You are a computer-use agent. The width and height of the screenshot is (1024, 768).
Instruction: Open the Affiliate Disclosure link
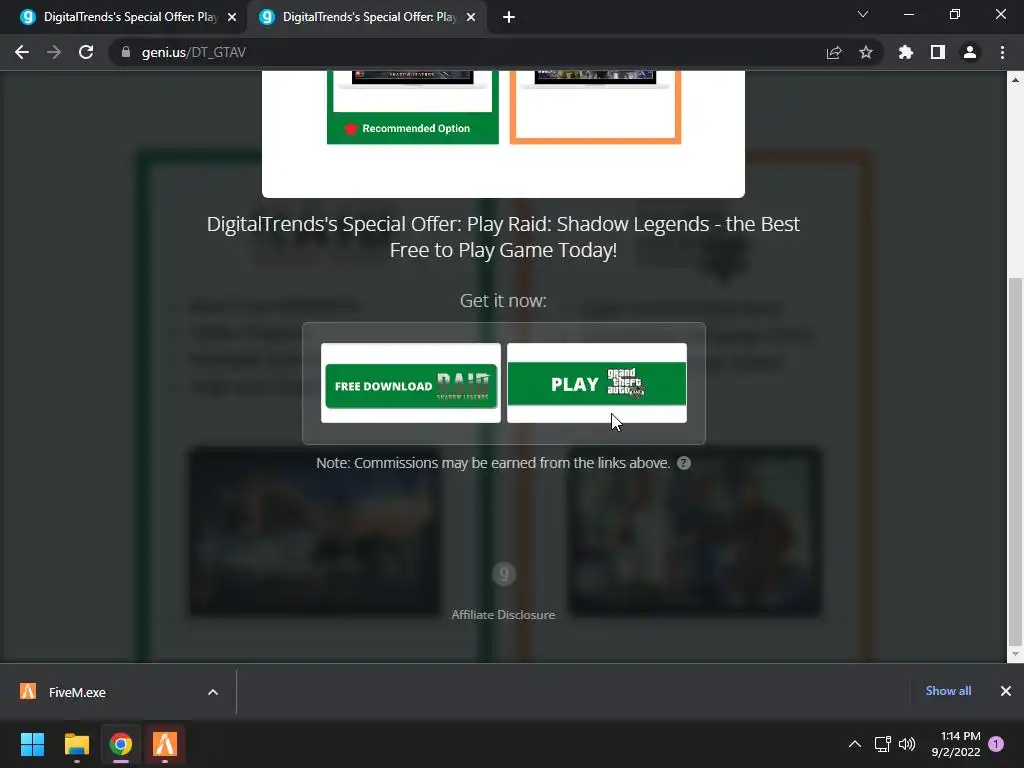(x=503, y=615)
